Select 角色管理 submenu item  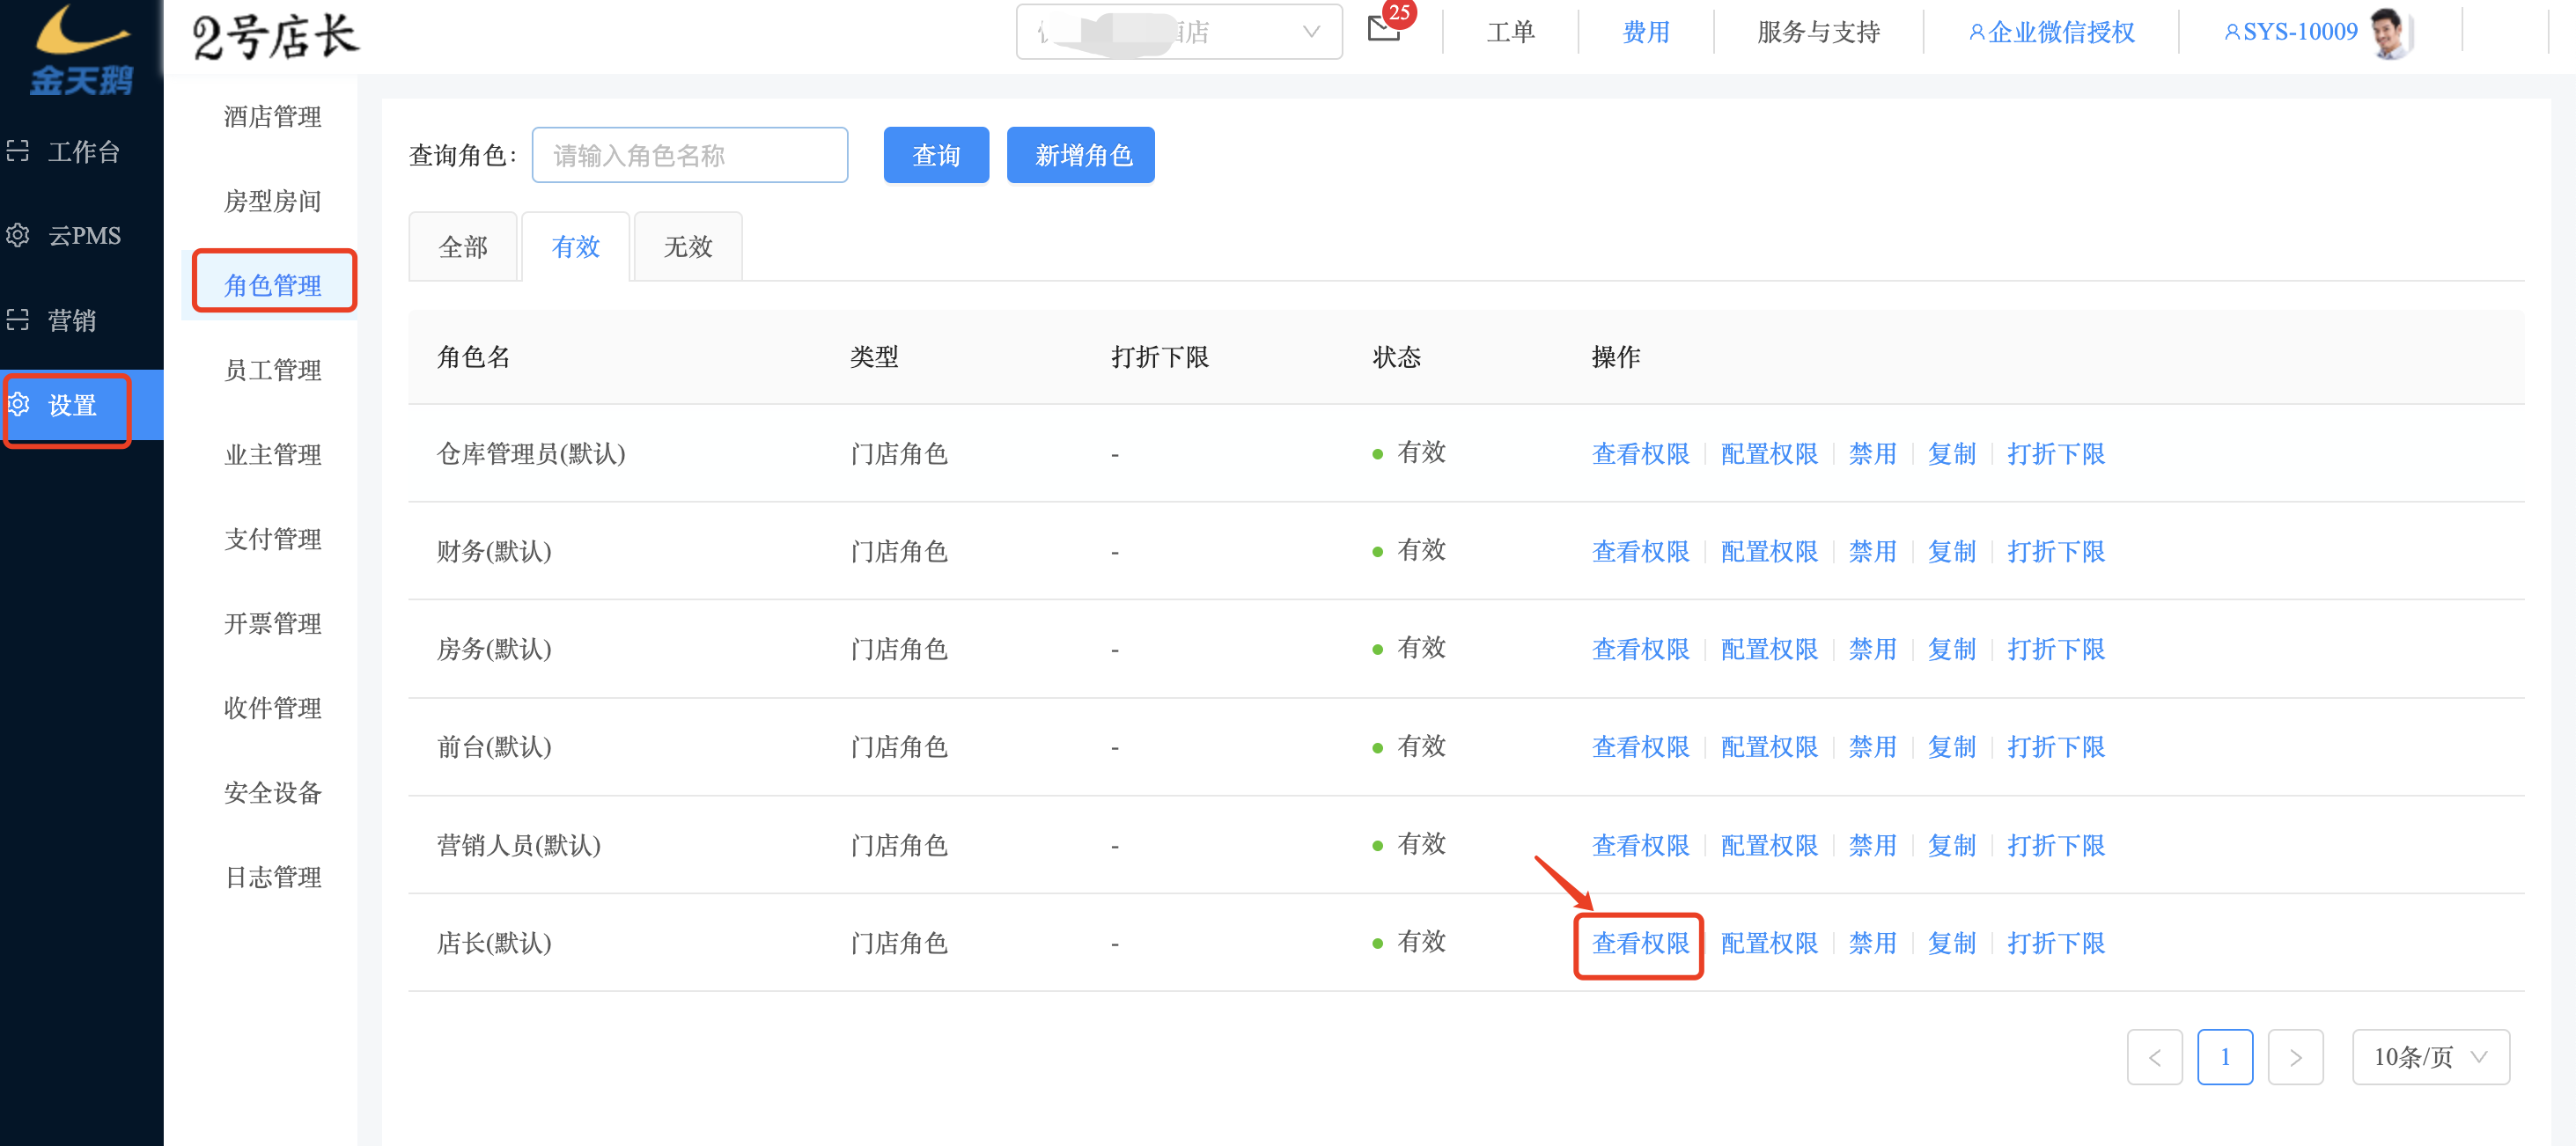pyautogui.click(x=272, y=285)
